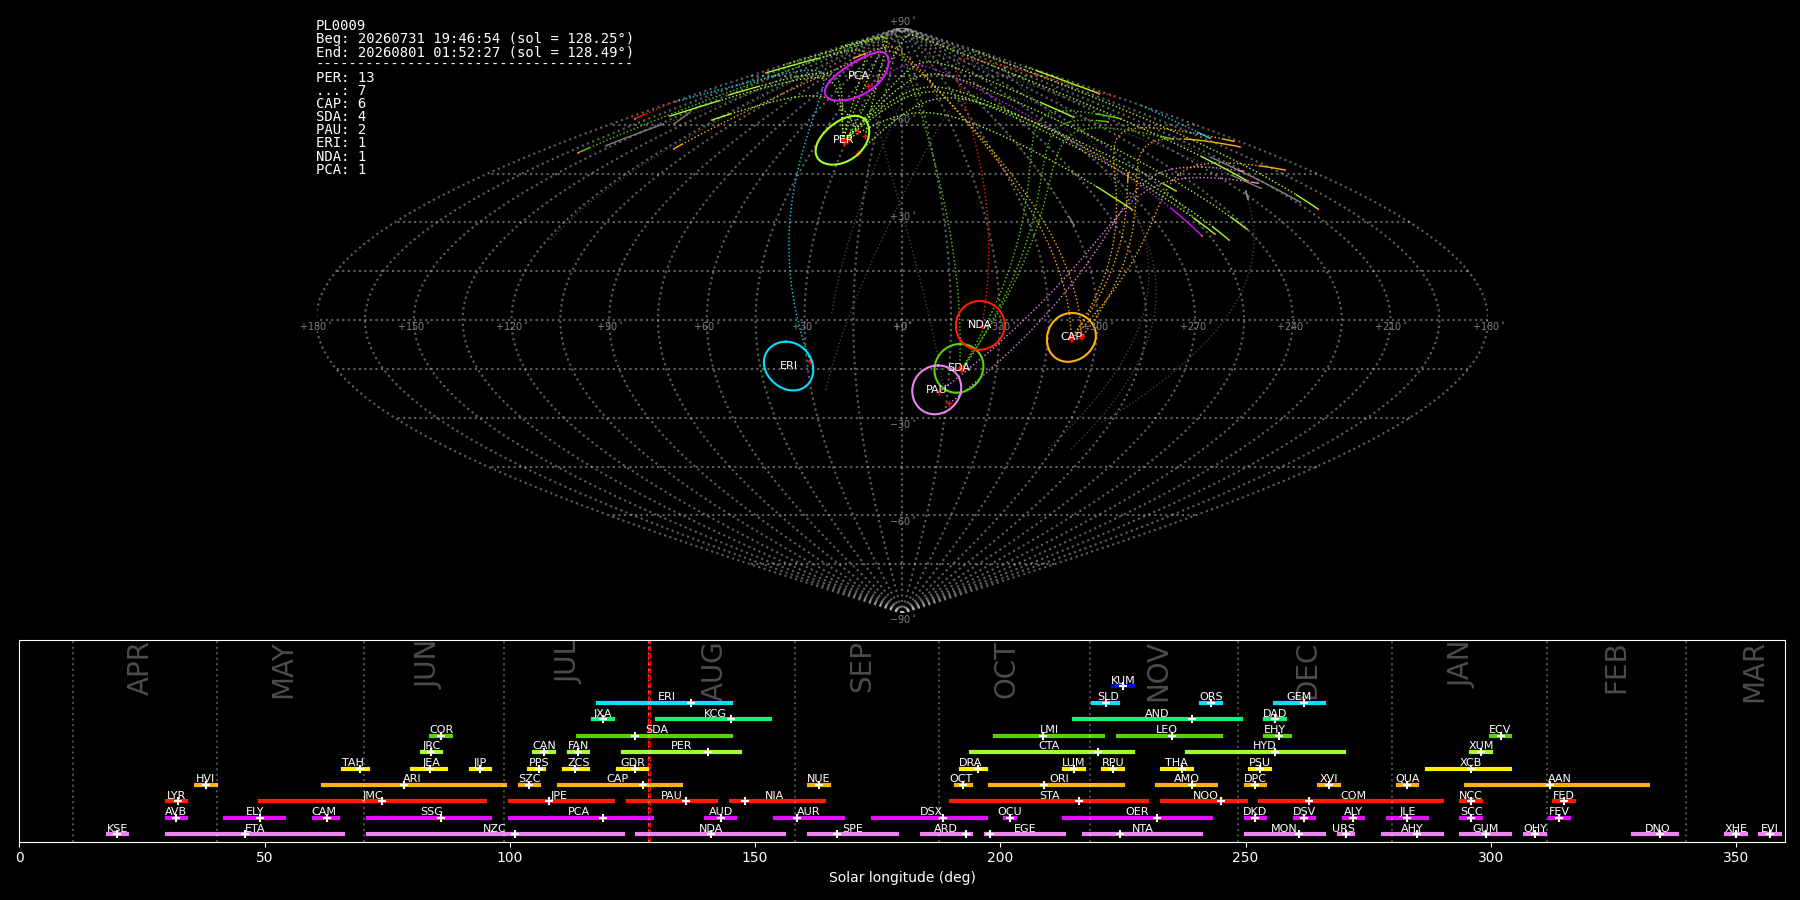Click the QUA shower label in timeline
Viewport: 1800px width, 900px height.
(x=1408, y=779)
